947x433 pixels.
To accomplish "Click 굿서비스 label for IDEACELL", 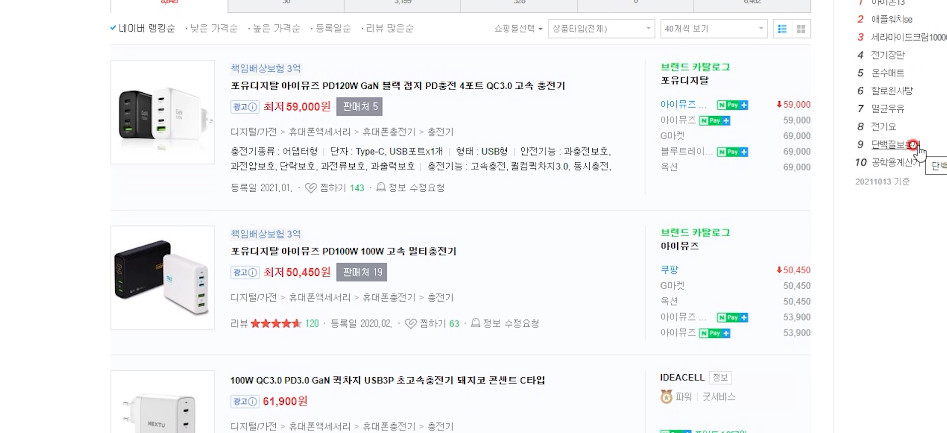I will coord(719,397).
